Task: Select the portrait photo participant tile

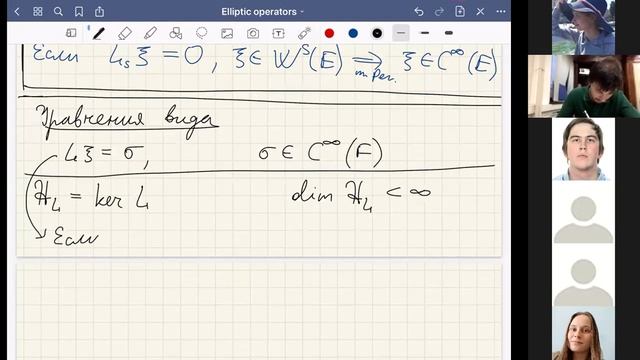Action: (584, 149)
